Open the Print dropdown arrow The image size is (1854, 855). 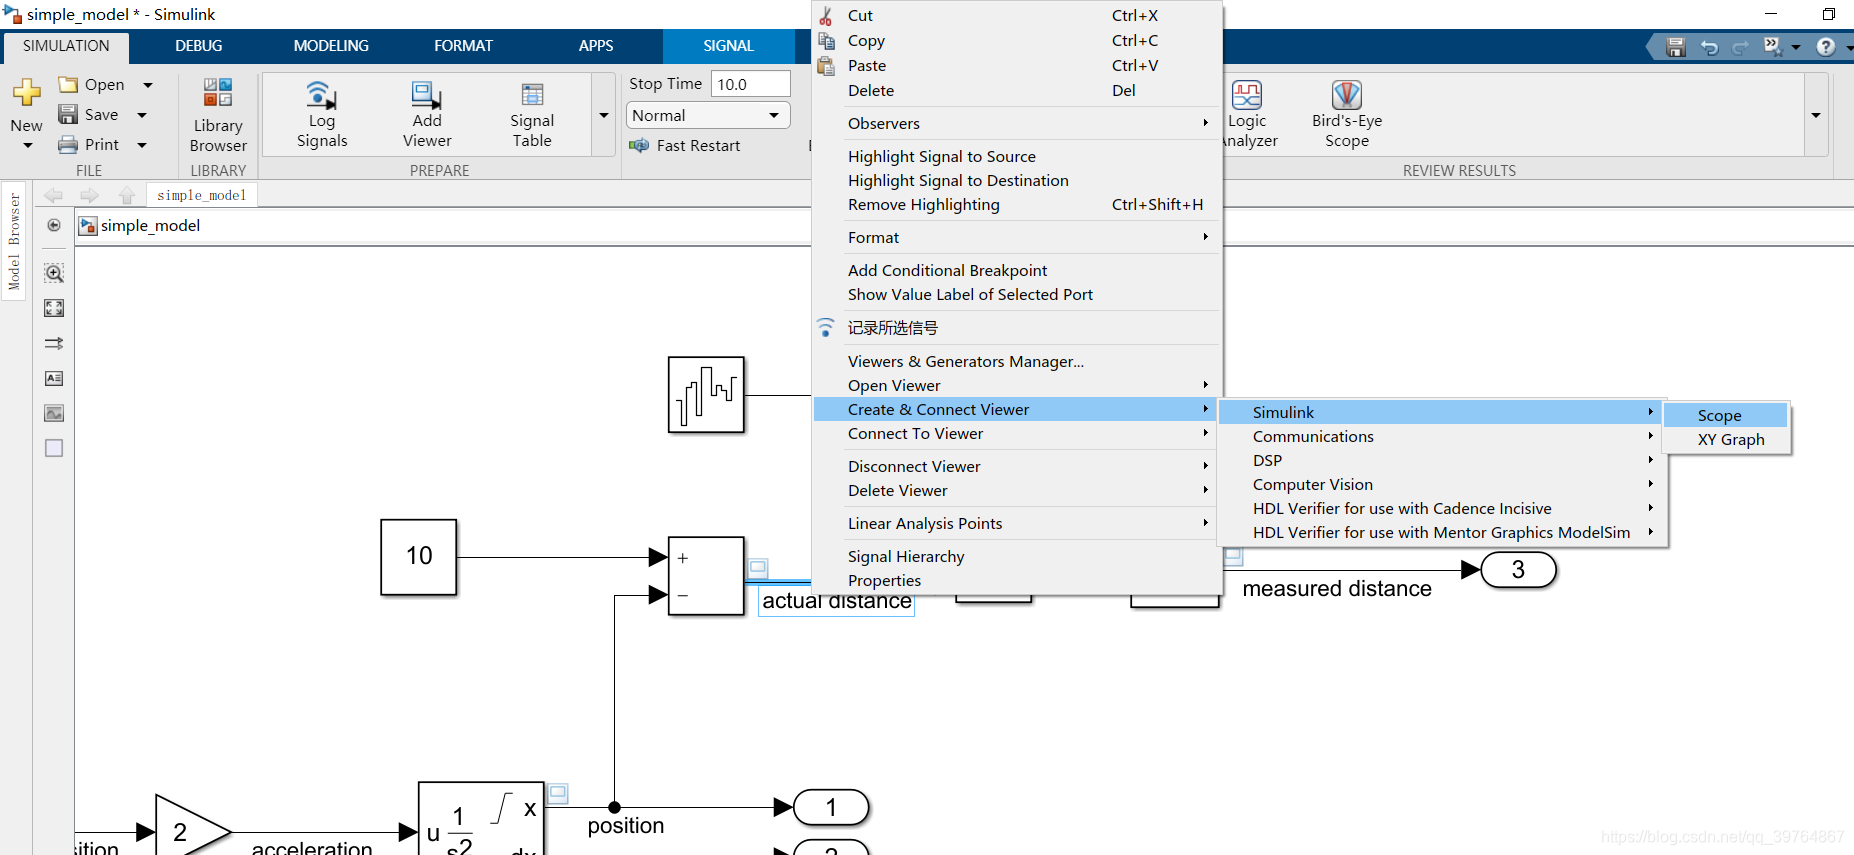(142, 145)
